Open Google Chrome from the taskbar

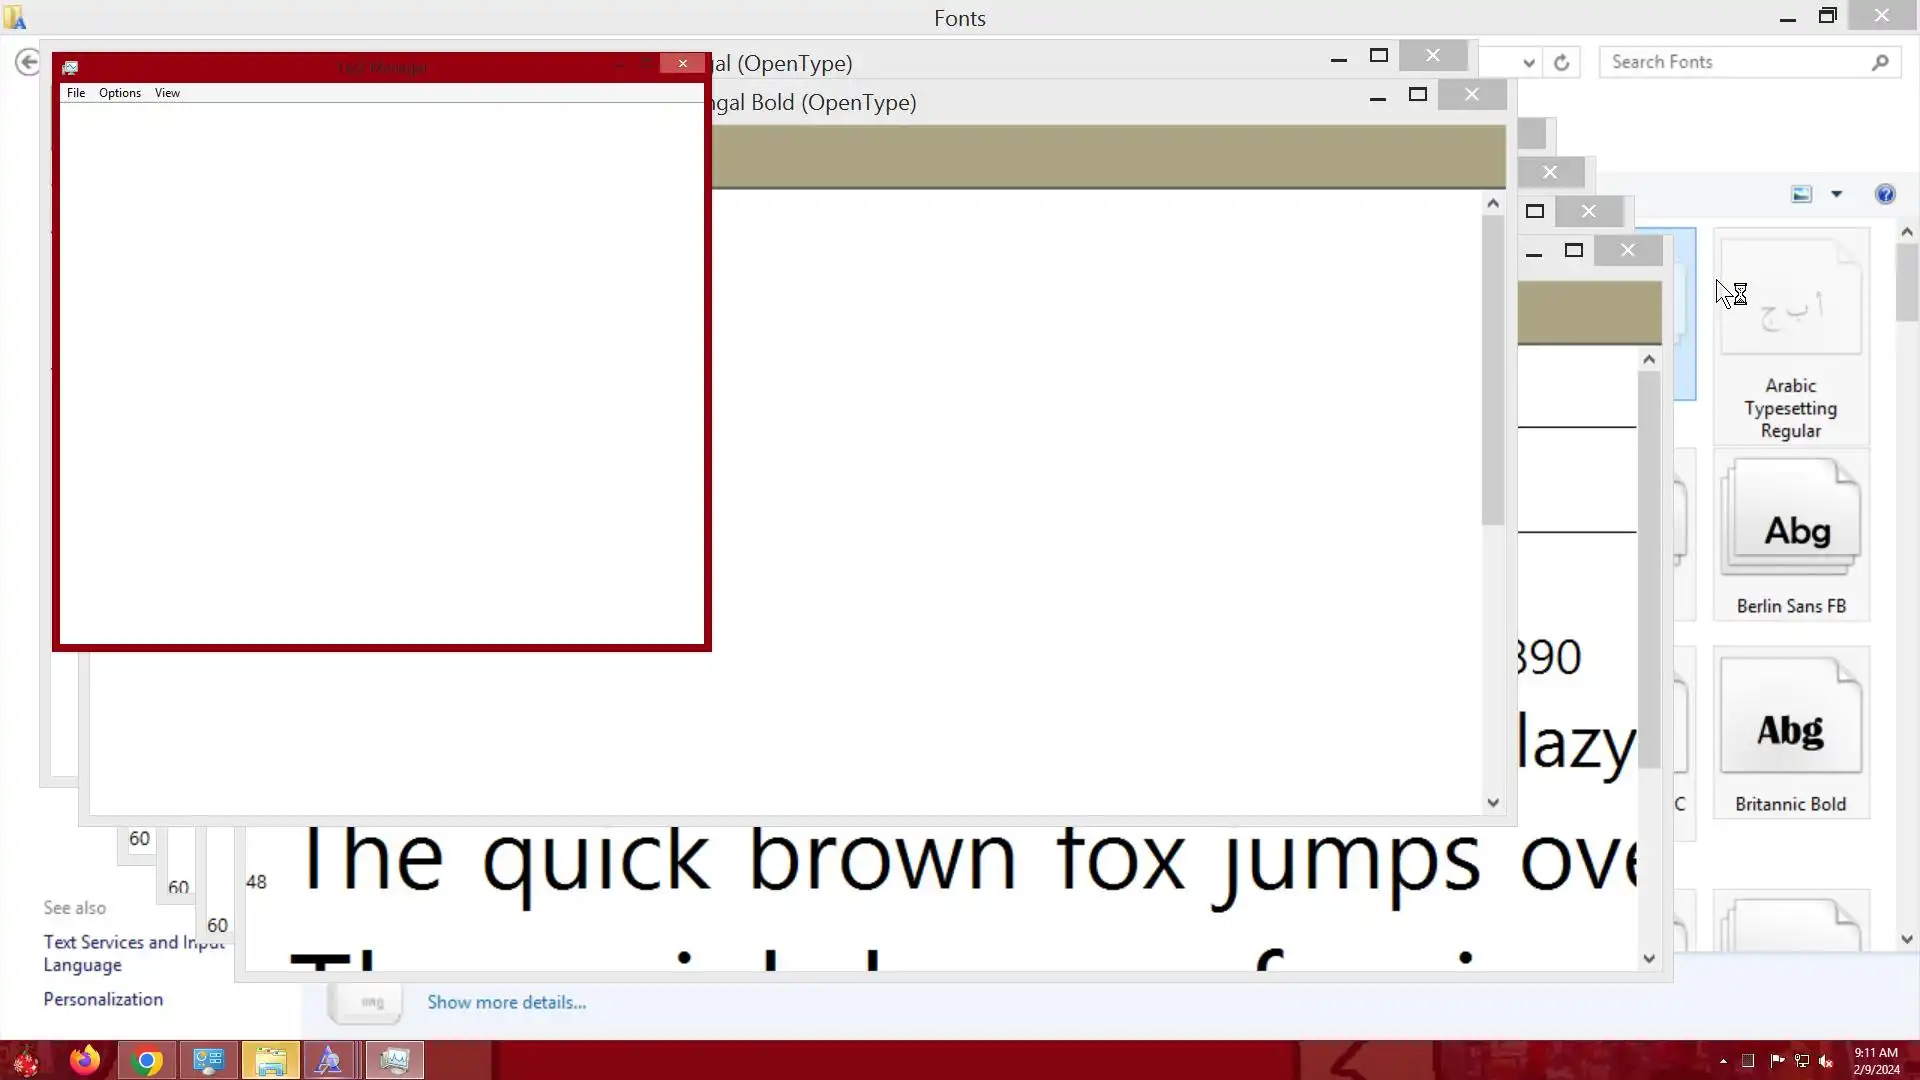[x=147, y=1060]
